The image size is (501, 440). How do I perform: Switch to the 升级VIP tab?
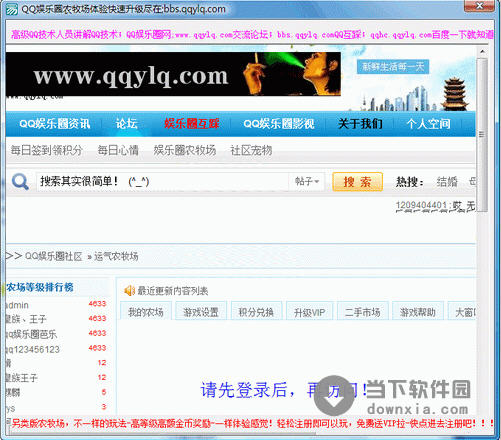point(309,312)
